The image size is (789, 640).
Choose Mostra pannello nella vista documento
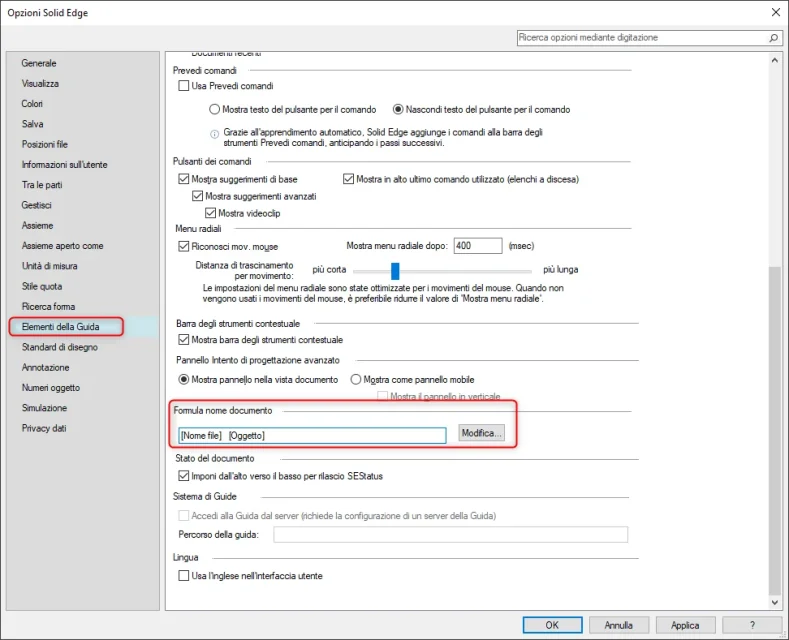pos(184,379)
